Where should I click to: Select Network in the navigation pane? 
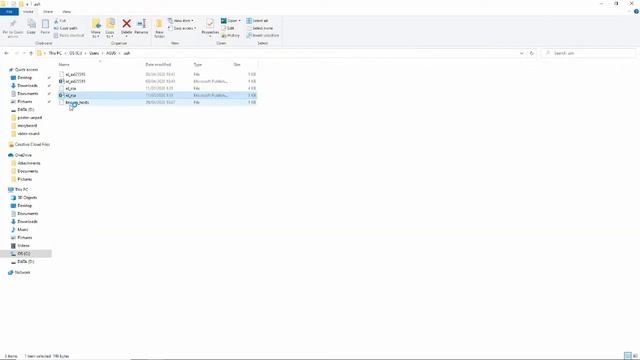point(22,272)
